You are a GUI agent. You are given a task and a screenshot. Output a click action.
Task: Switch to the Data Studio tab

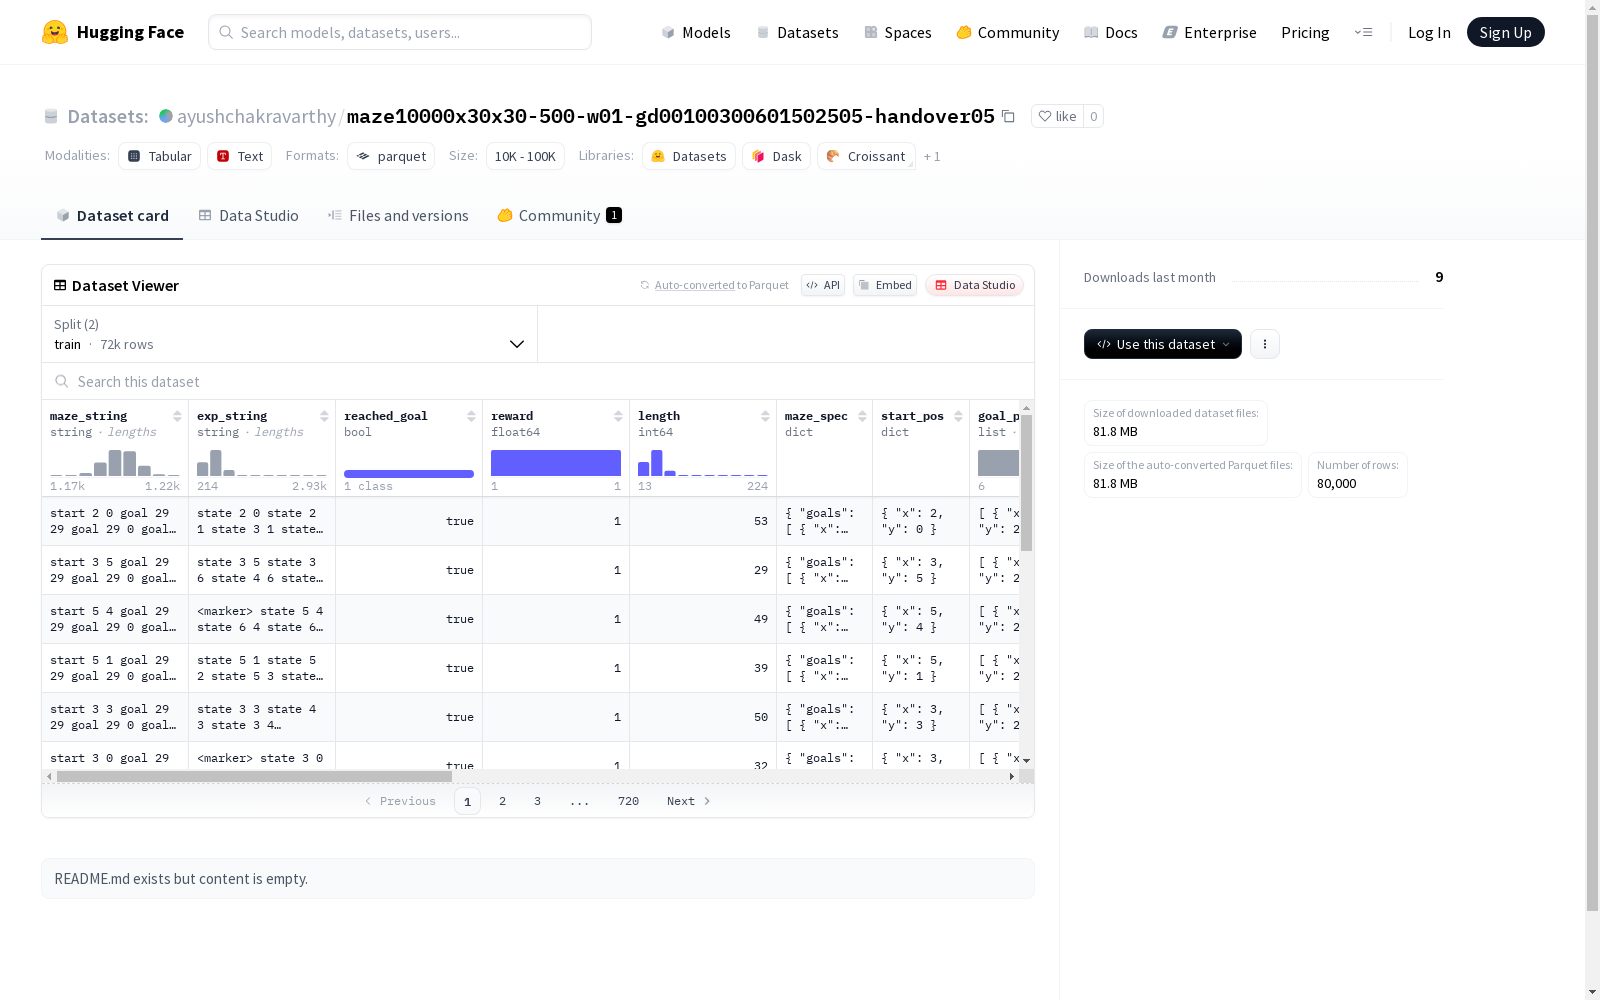[x=248, y=216]
